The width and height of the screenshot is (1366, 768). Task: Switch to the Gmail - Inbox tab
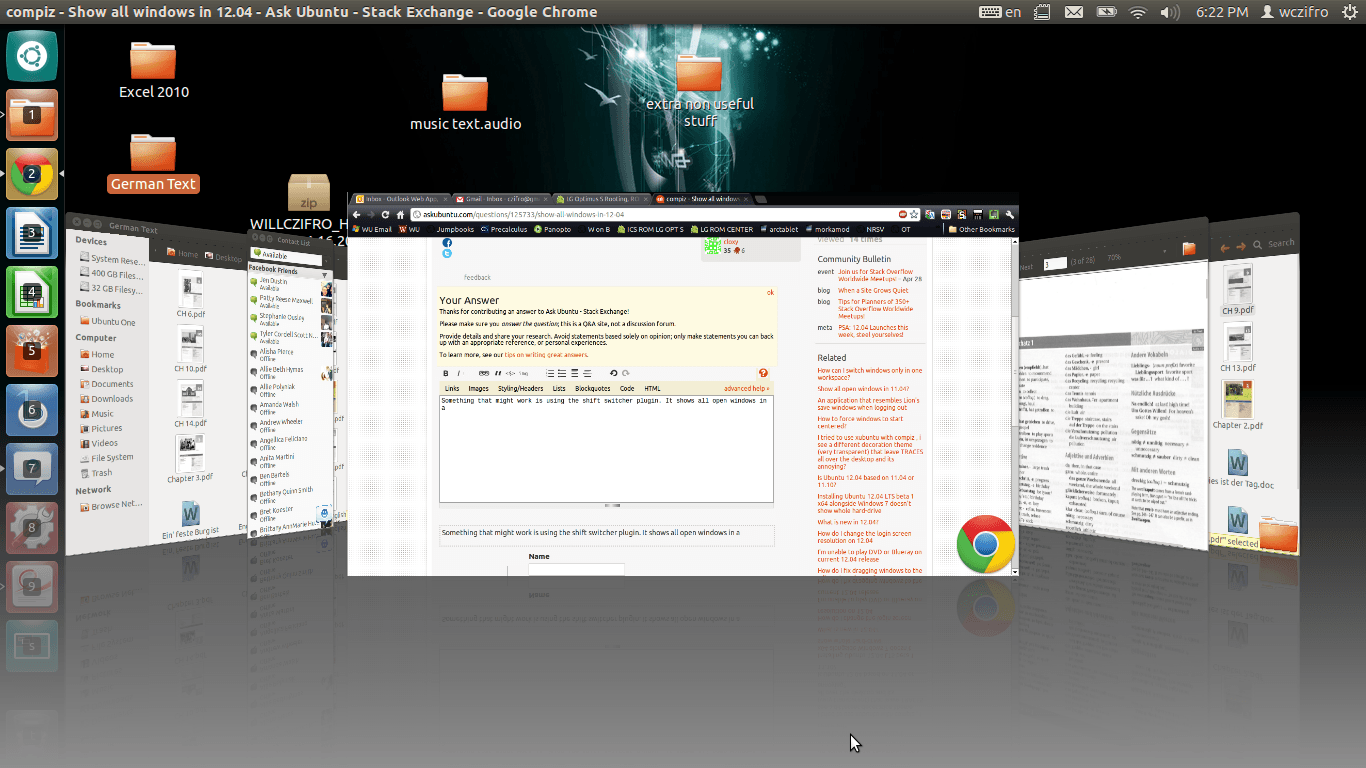point(501,199)
